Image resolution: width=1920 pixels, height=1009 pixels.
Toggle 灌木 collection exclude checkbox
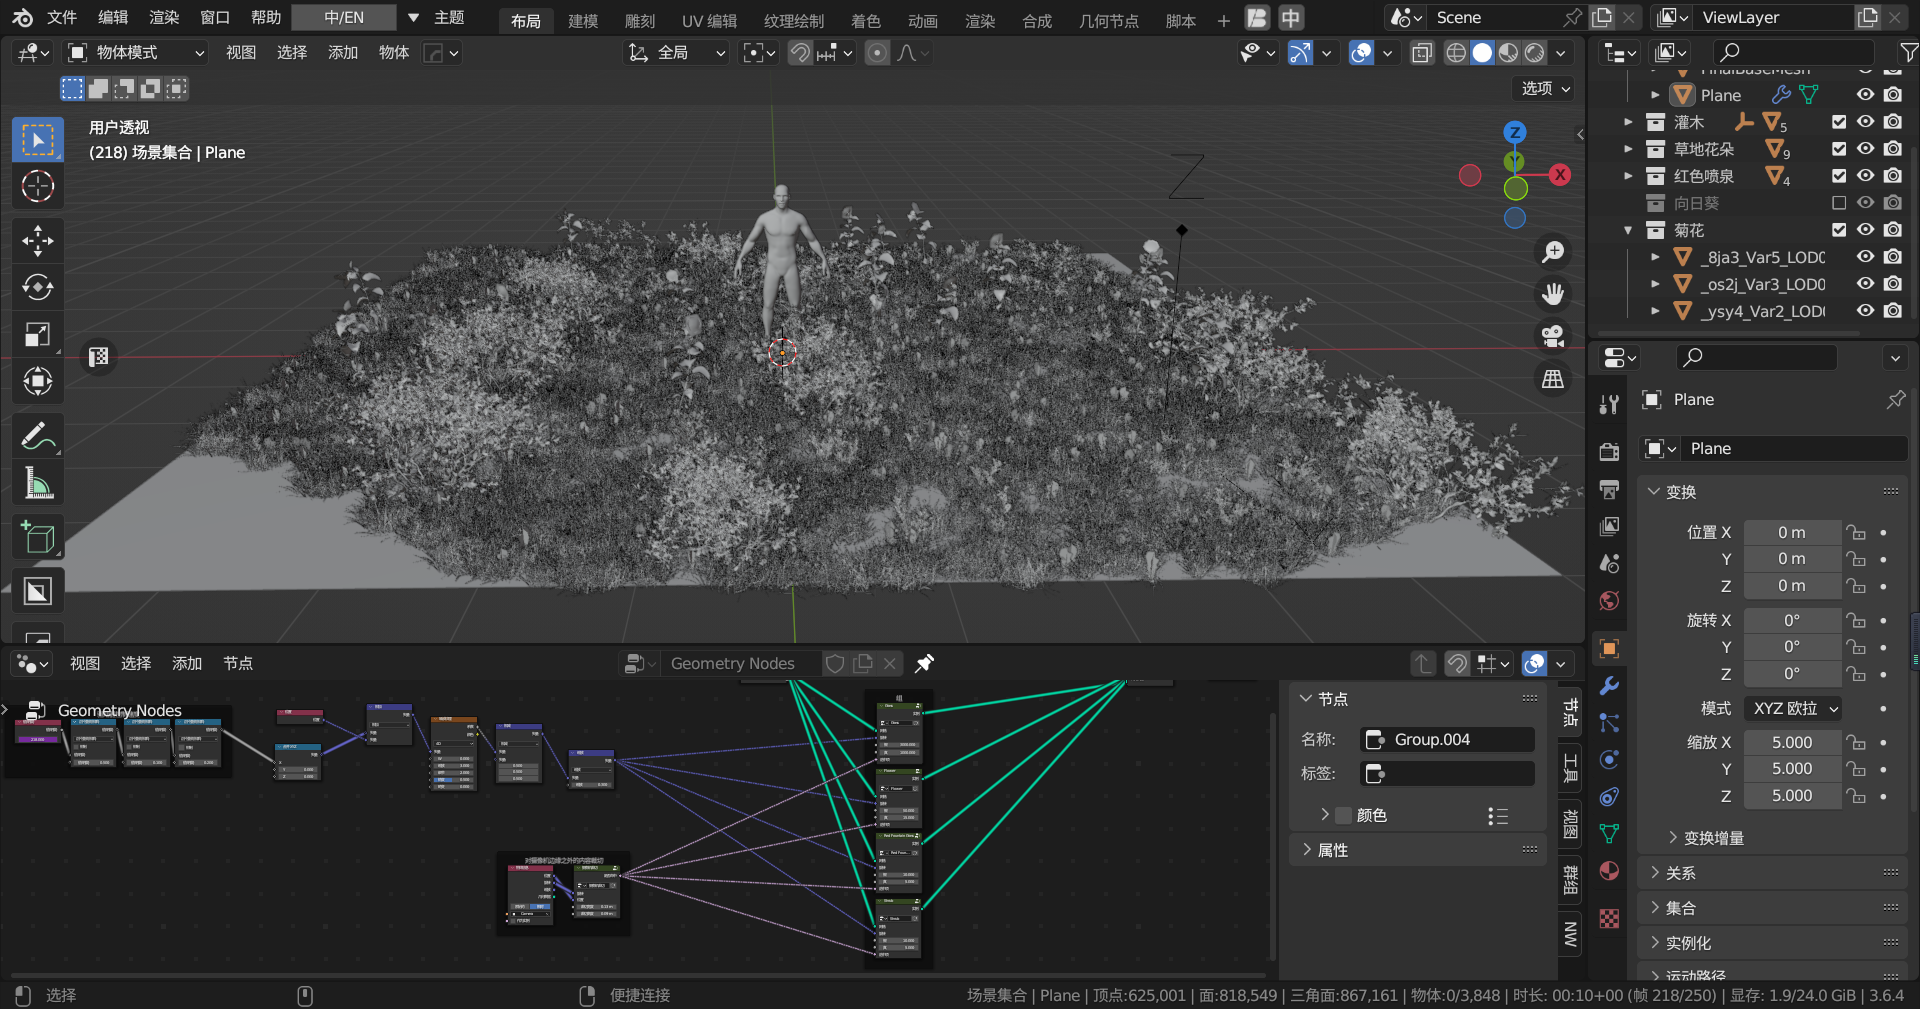tap(1839, 122)
